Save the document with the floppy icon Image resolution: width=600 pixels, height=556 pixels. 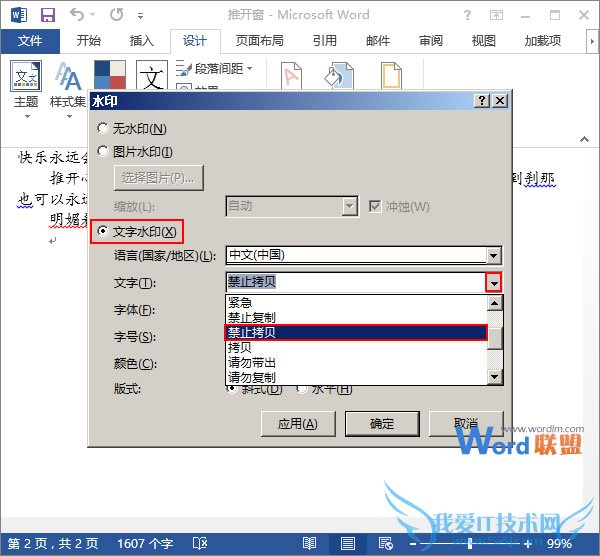pos(48,15)
